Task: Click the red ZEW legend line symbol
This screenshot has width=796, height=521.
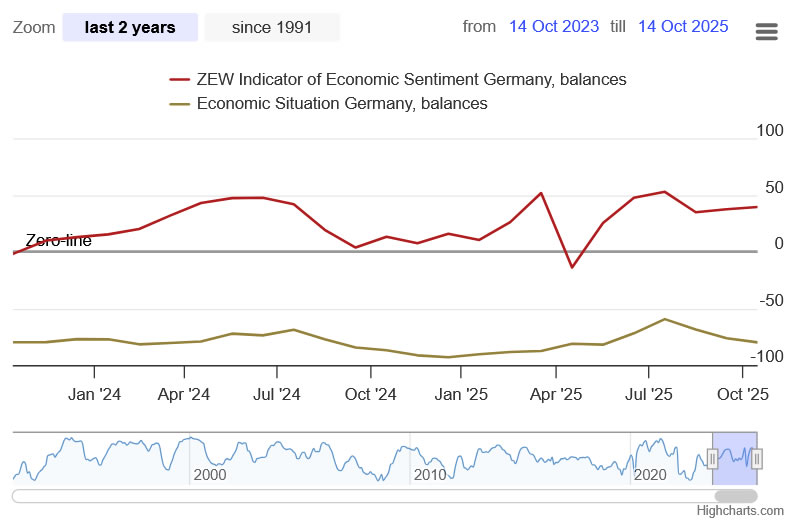Action: 180,80
